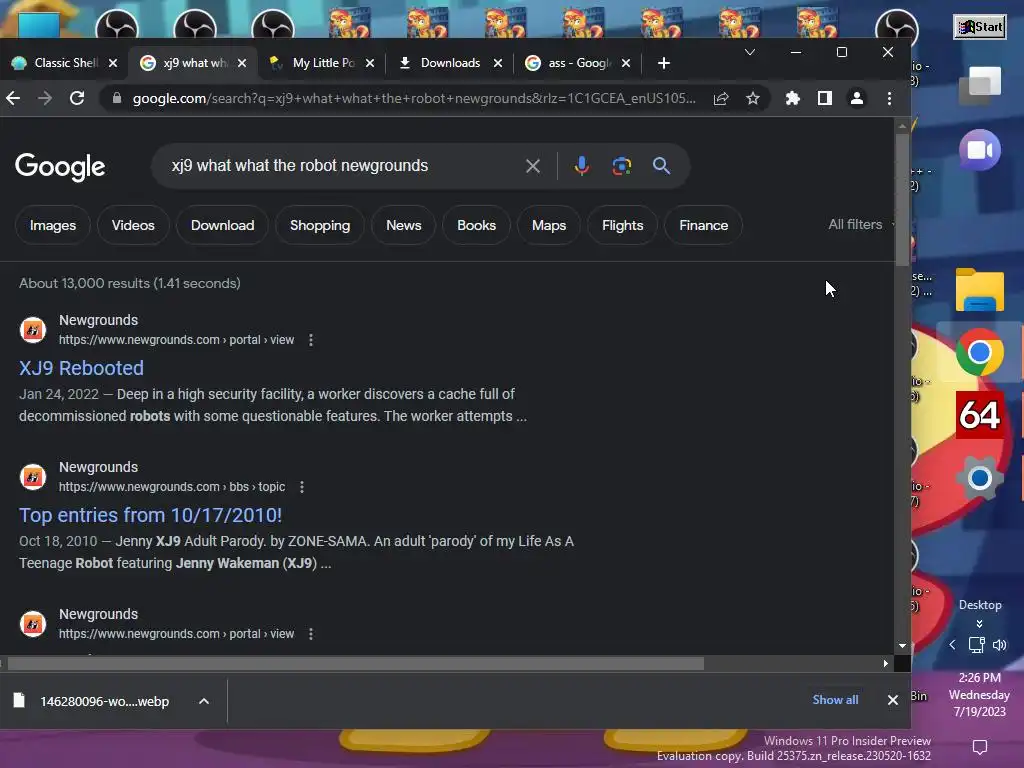
Task: Close the My Little Pony tab
Action: tap(370, 63)
